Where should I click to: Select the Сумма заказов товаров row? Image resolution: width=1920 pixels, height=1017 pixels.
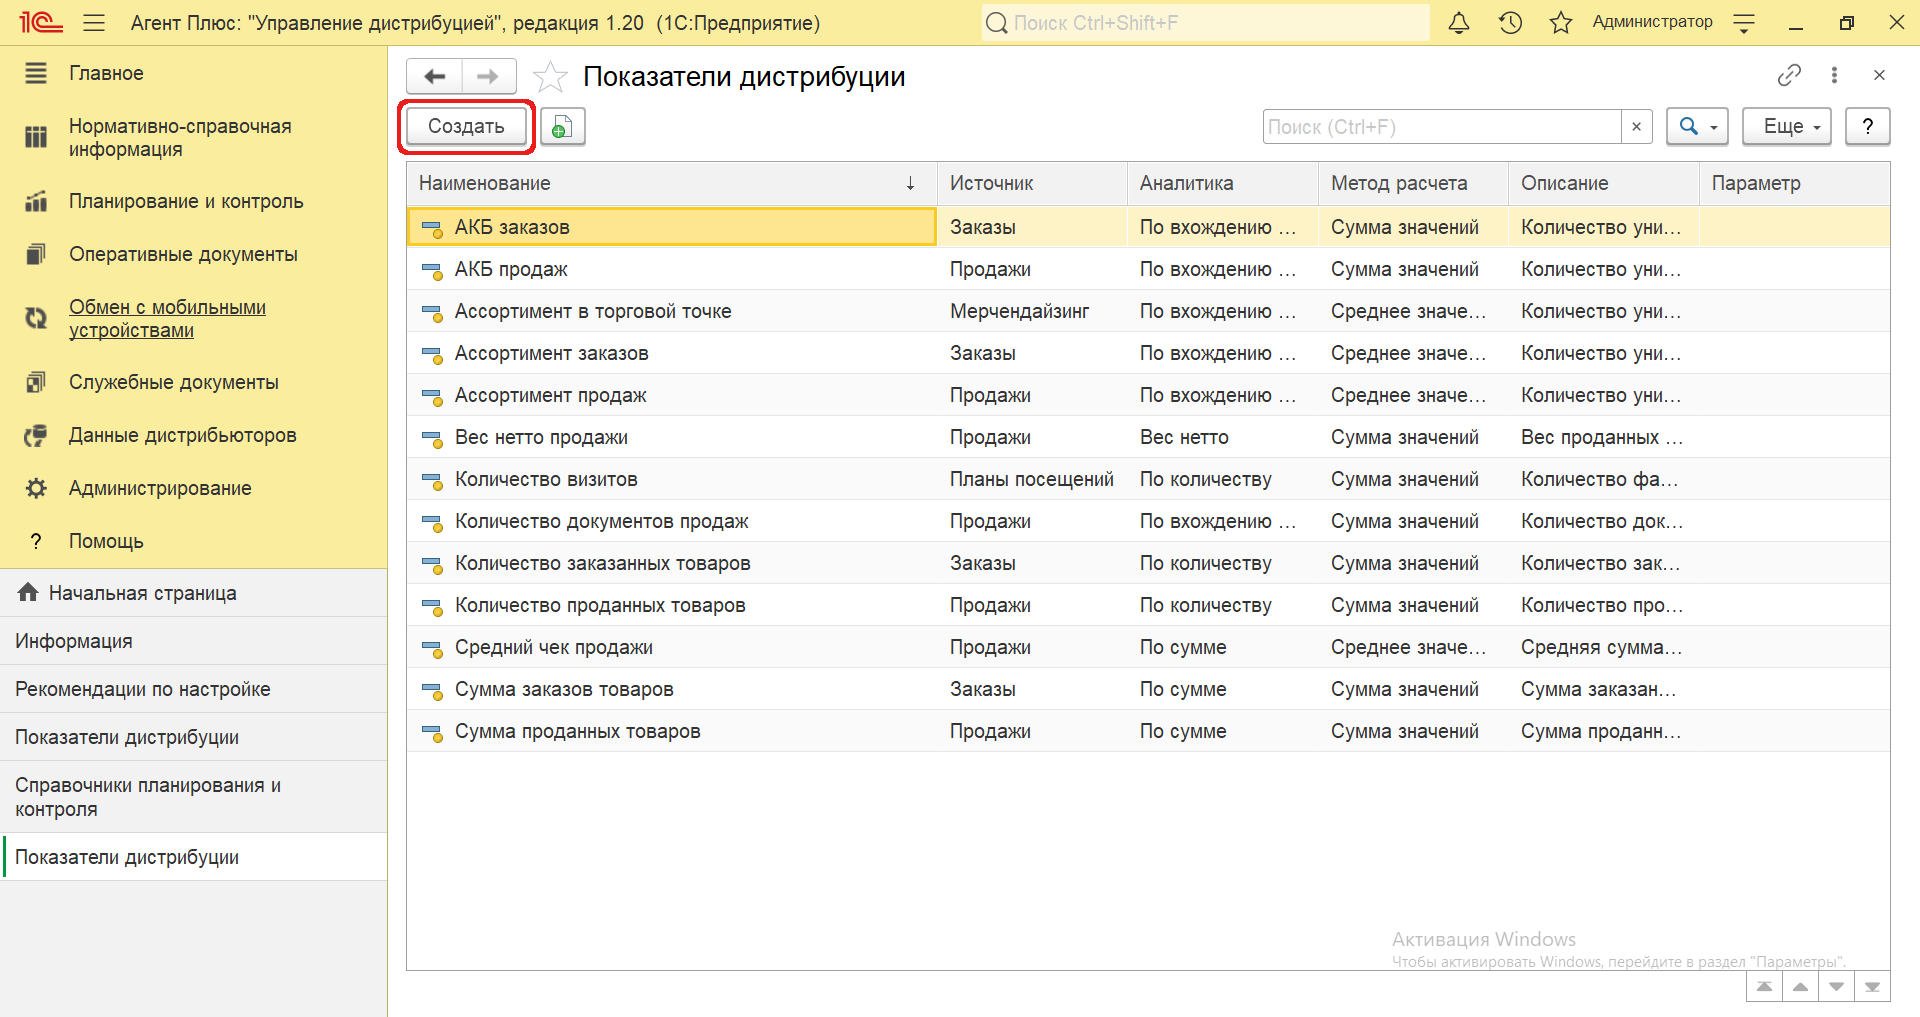(1148, 689)
